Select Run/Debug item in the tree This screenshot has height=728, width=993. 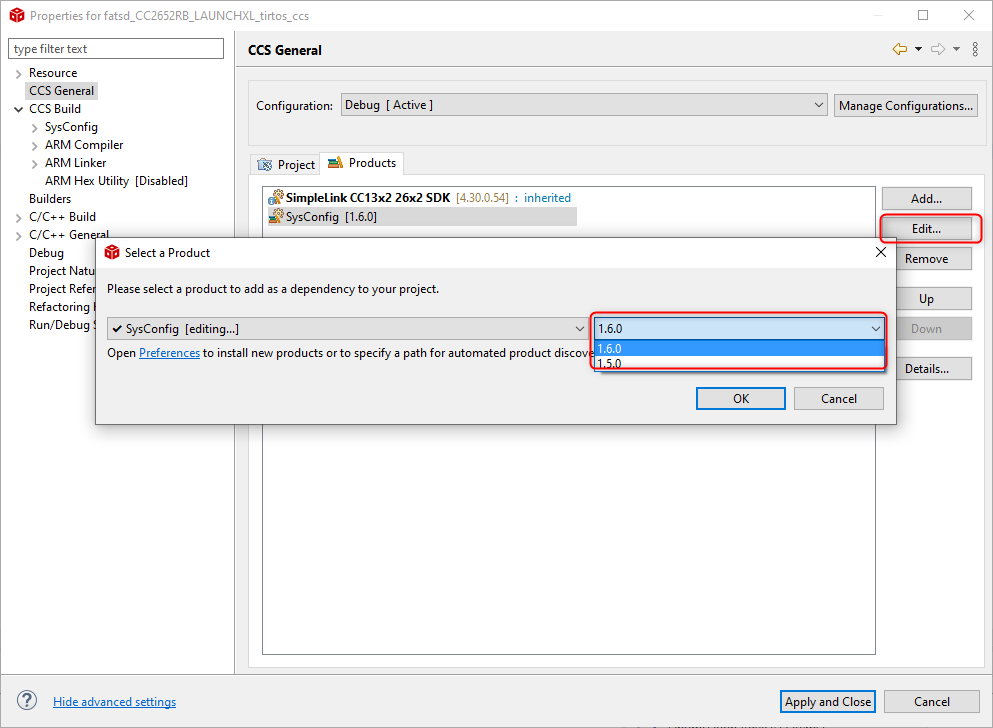[x=61, y=325]
